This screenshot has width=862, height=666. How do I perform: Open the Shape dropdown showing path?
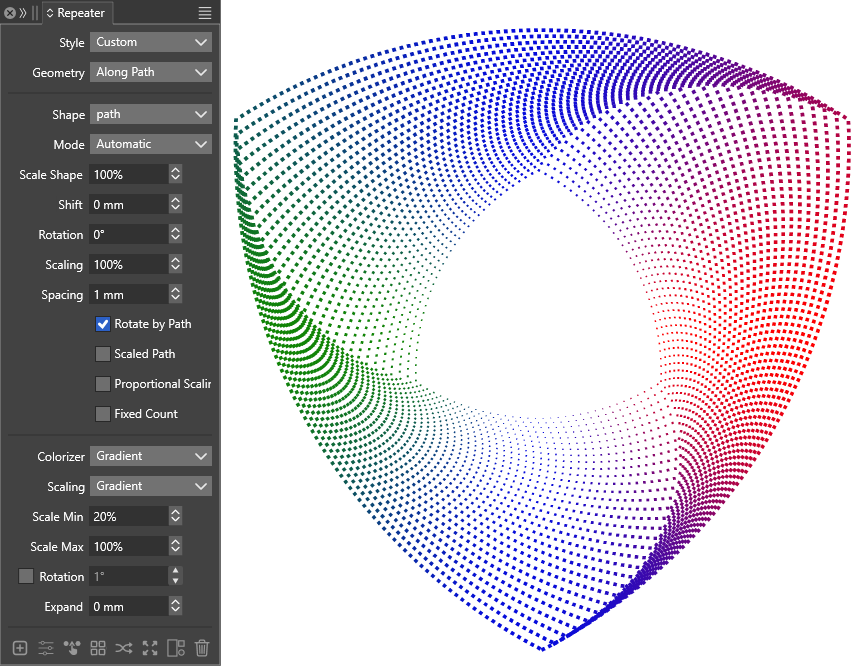coord(151,114)
